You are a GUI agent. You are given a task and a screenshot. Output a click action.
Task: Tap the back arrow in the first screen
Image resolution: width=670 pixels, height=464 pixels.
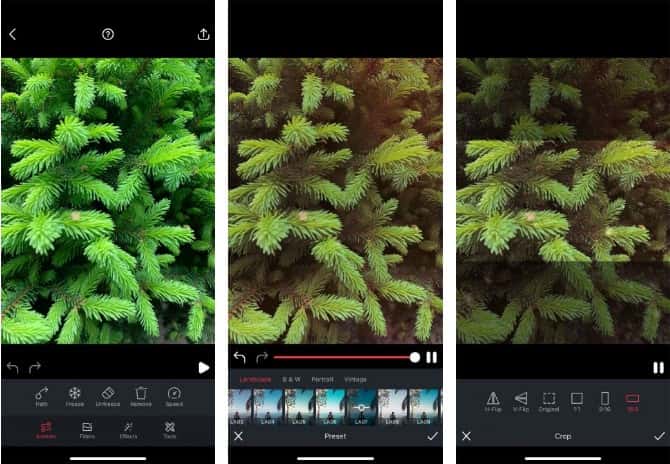[x=12, y=34]
